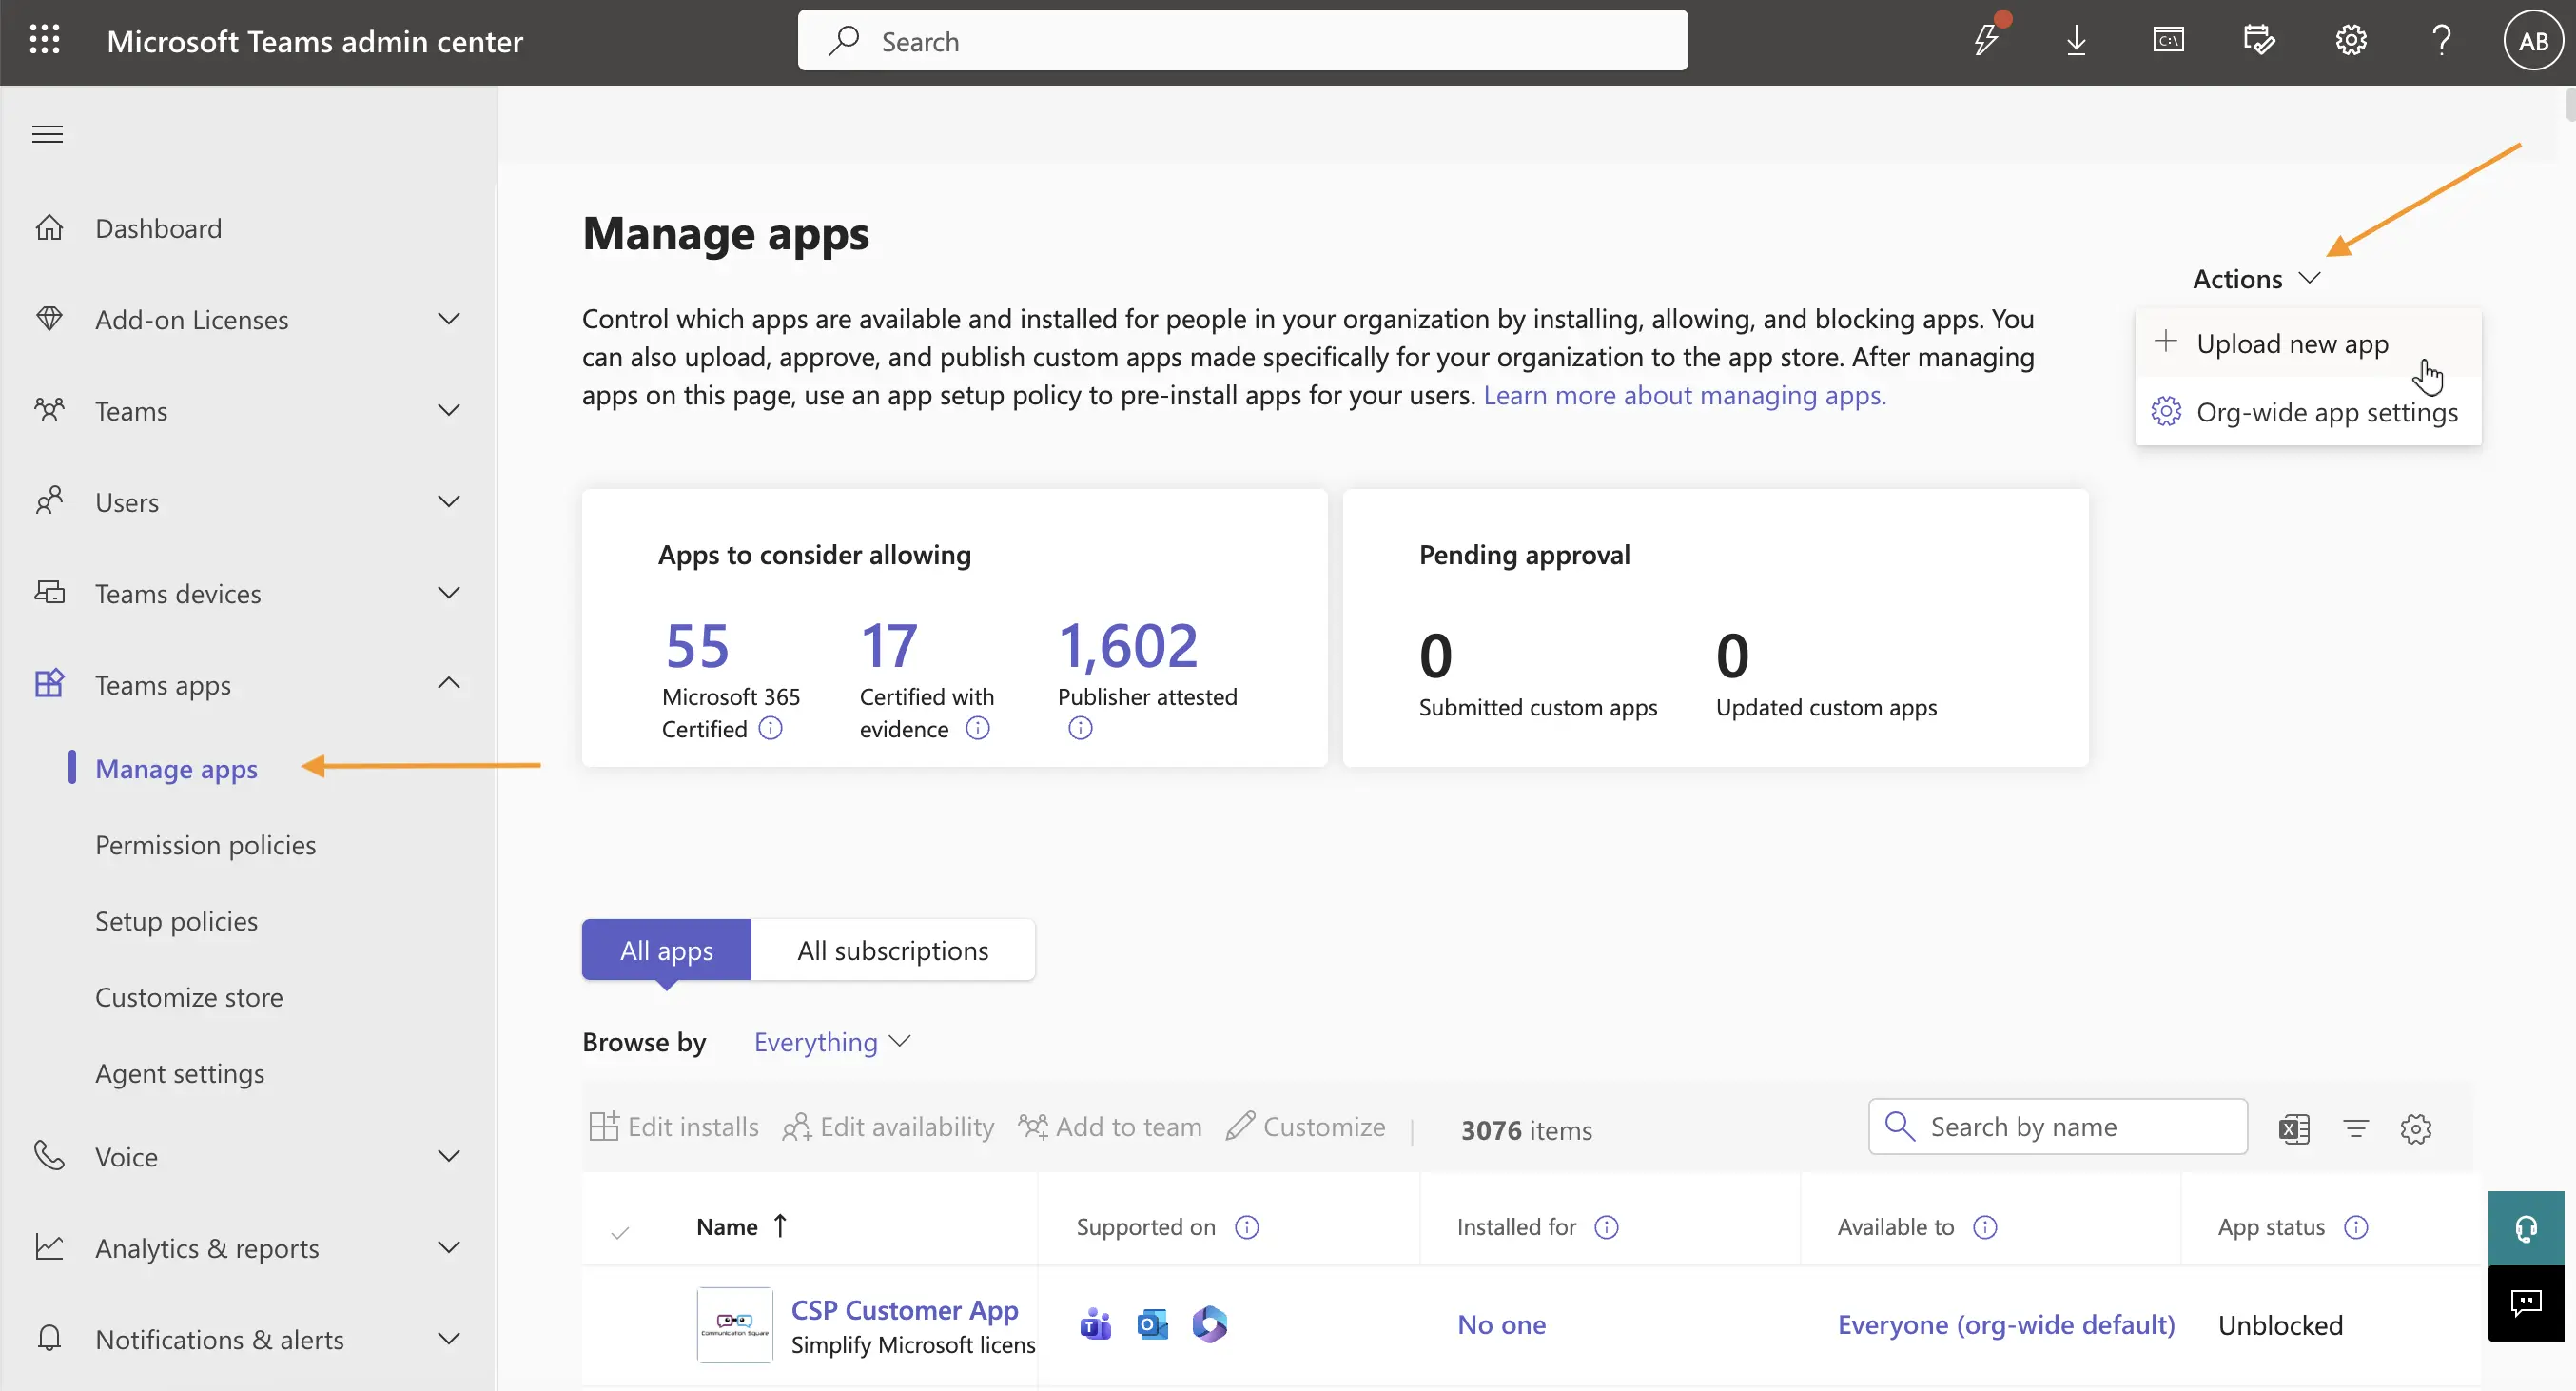2576x1391 pixels.
Task: Select the All apps tab
Action: tap(666, 949)
